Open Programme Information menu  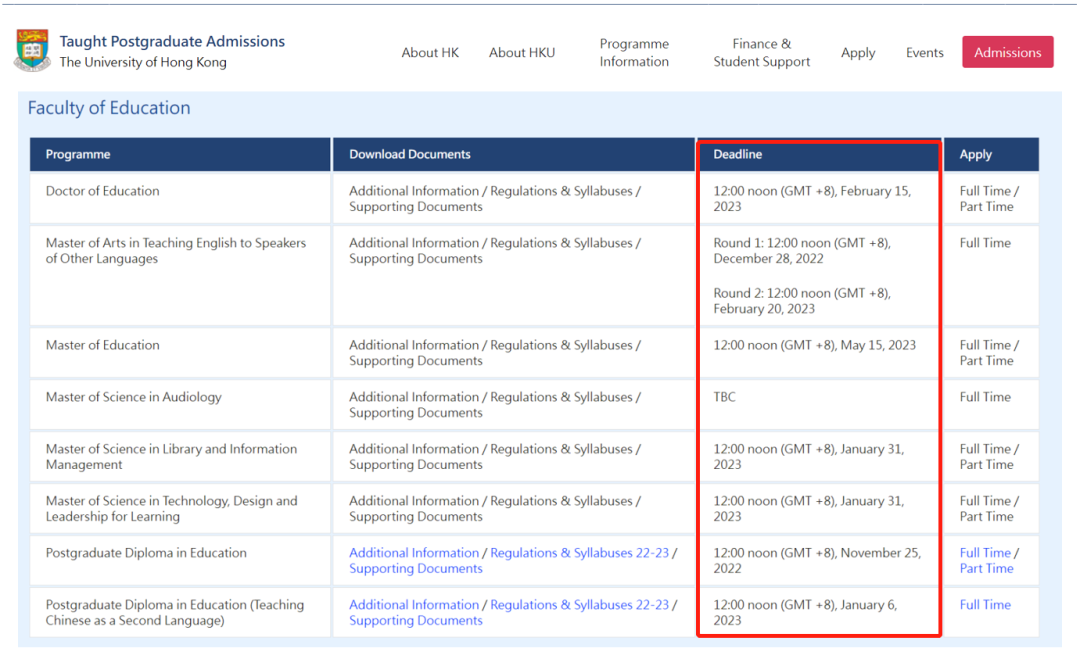tap(634, 52)
